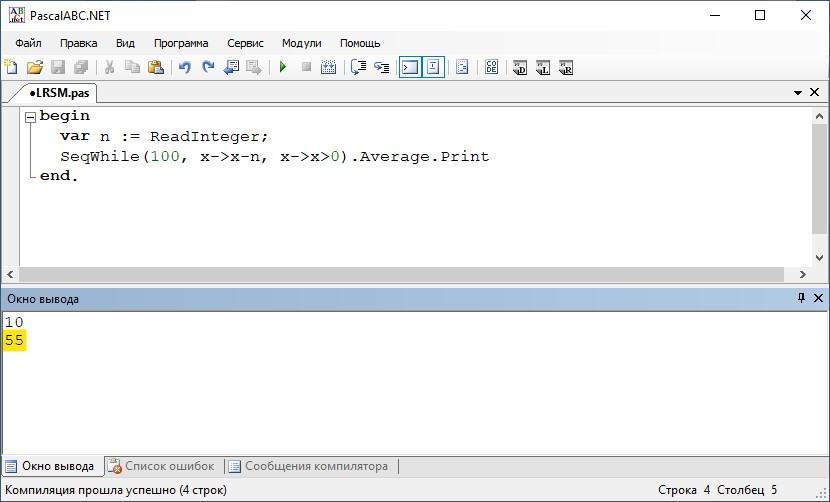The height and width of the screenshot is (502, 830).
Task: Open the Правка menu
Action: 78,43
